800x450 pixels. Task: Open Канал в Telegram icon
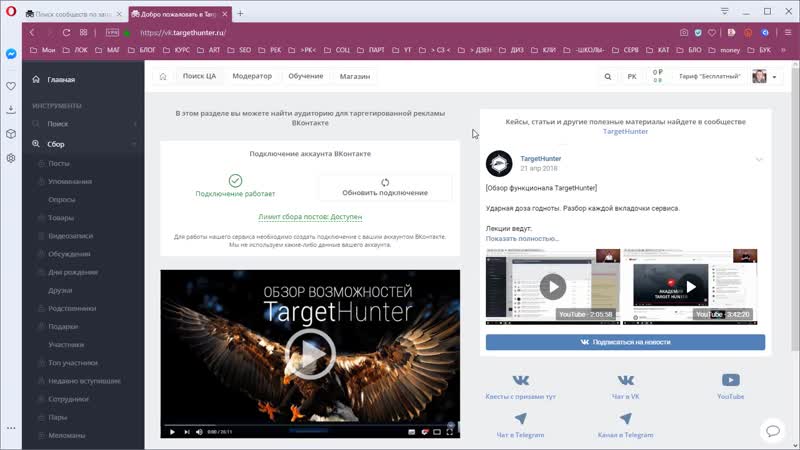626,419
